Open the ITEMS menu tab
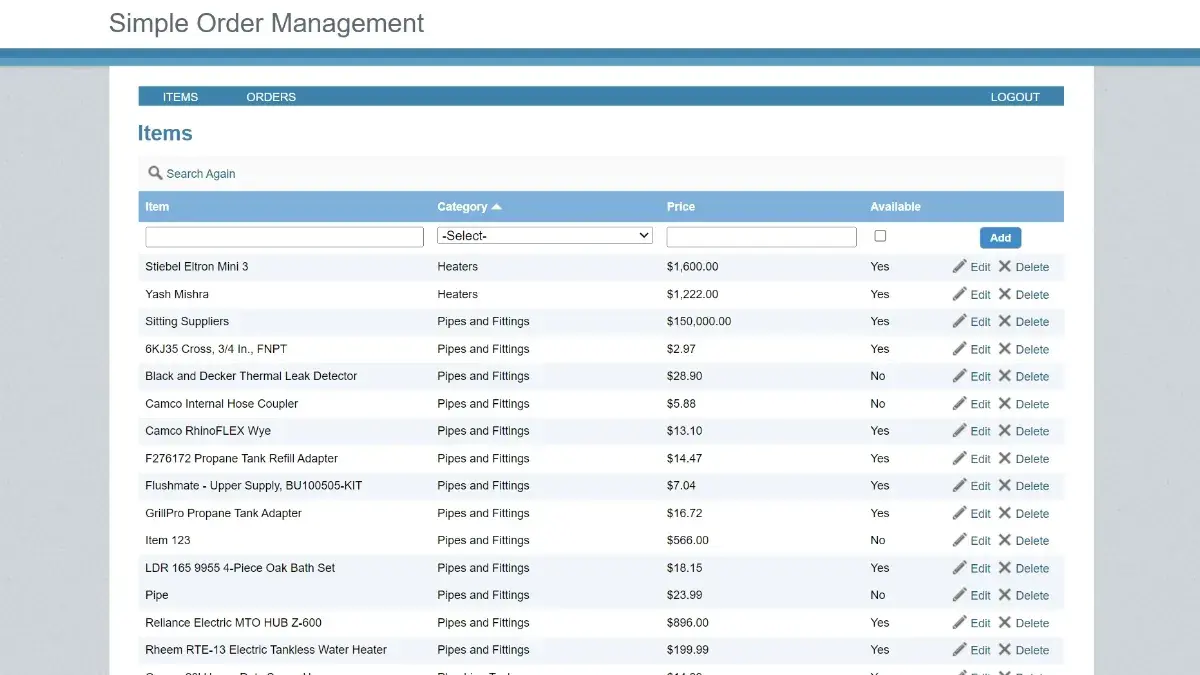The height and width of the screenshot is (675, 1200). click(x=180, y=97)
